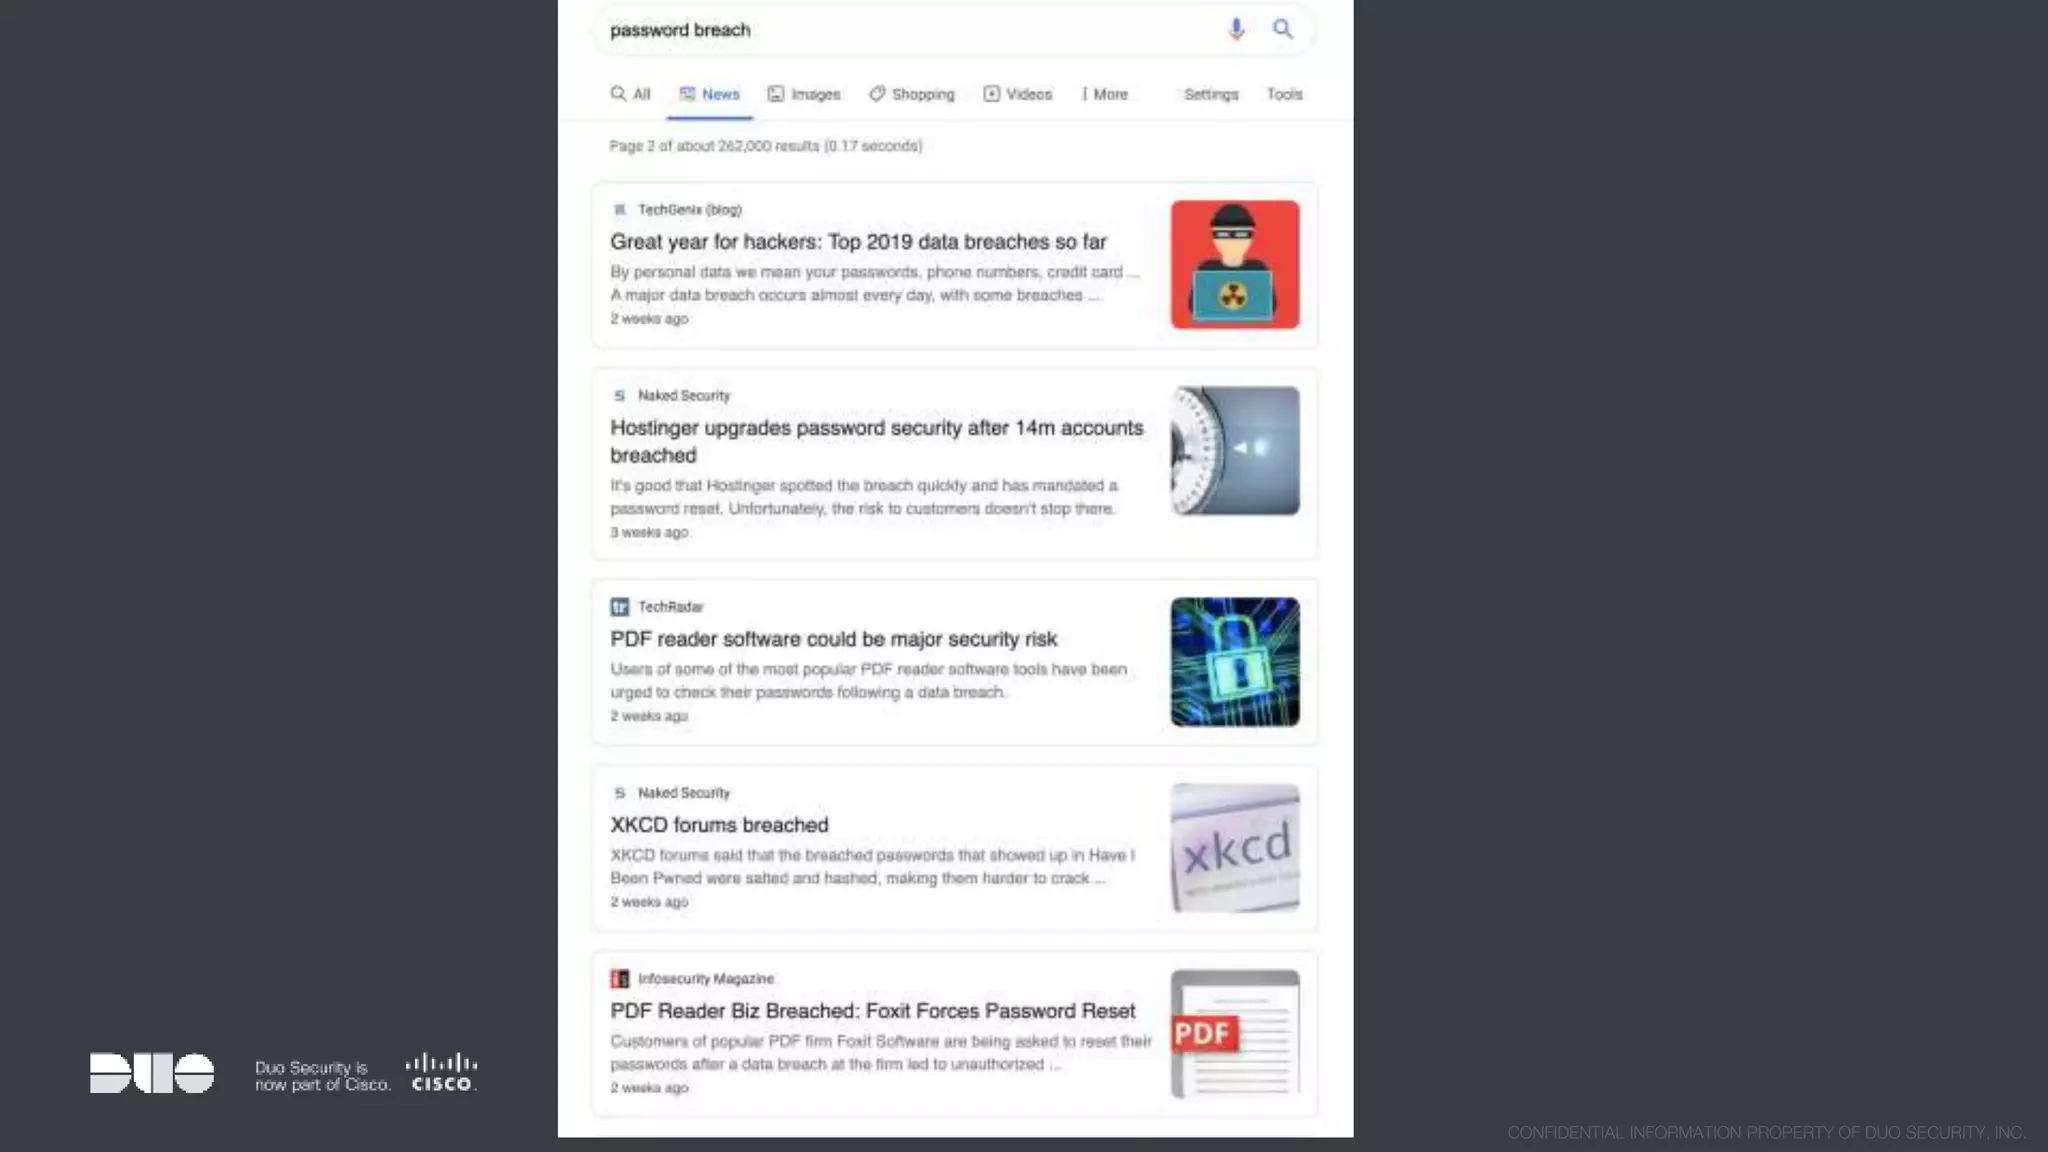Expand the Tools options

click(x=1284, y=94)
